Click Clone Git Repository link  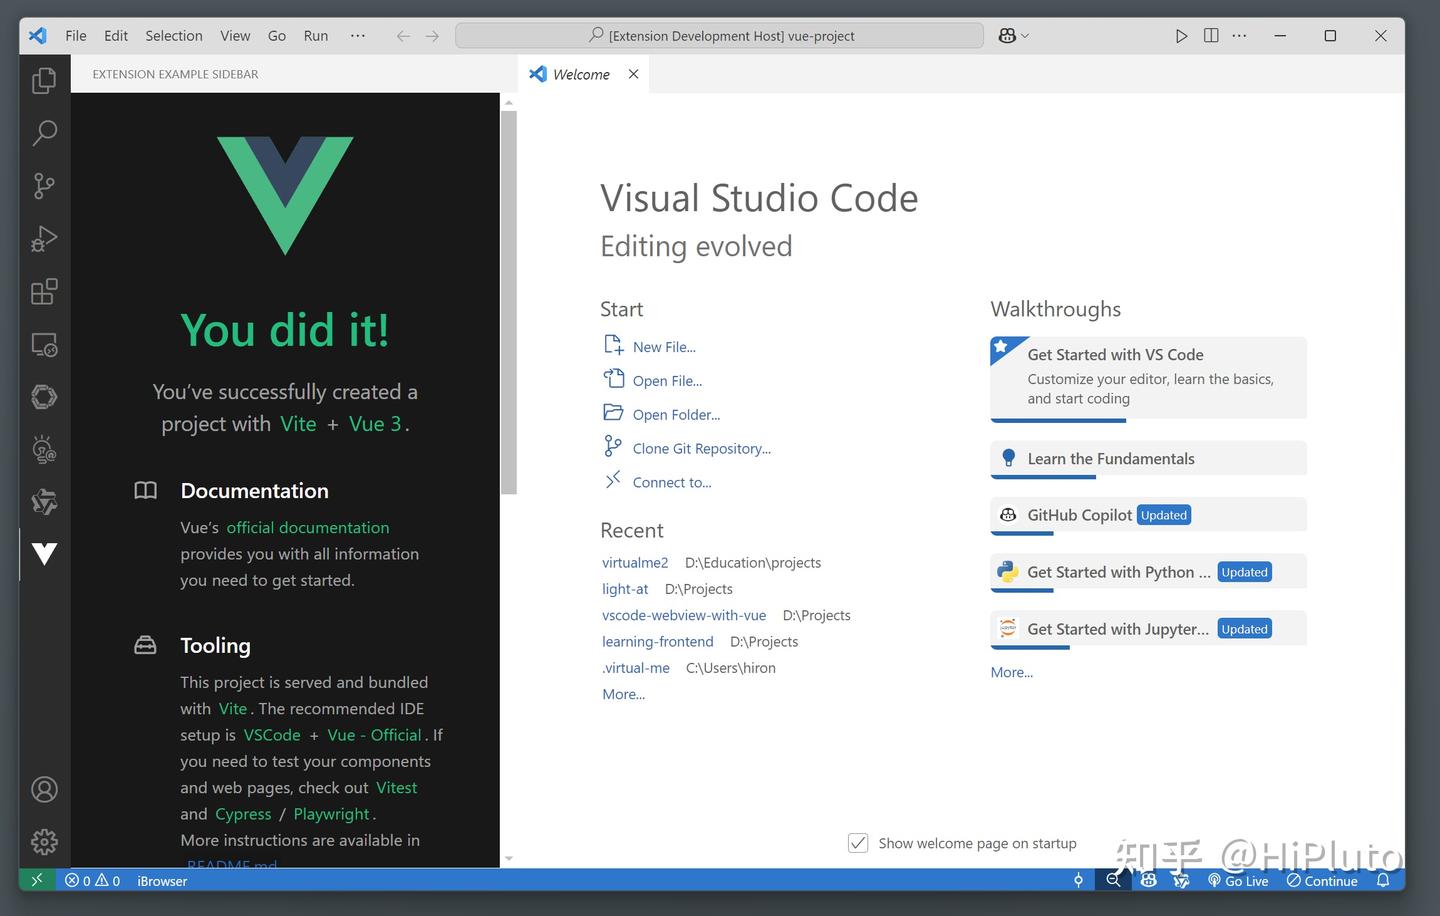click(701, 448)
